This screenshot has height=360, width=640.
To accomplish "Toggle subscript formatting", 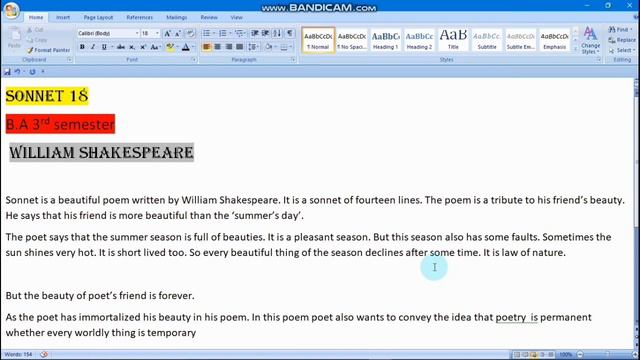I will pyautogui.click(x=132, y=47).
